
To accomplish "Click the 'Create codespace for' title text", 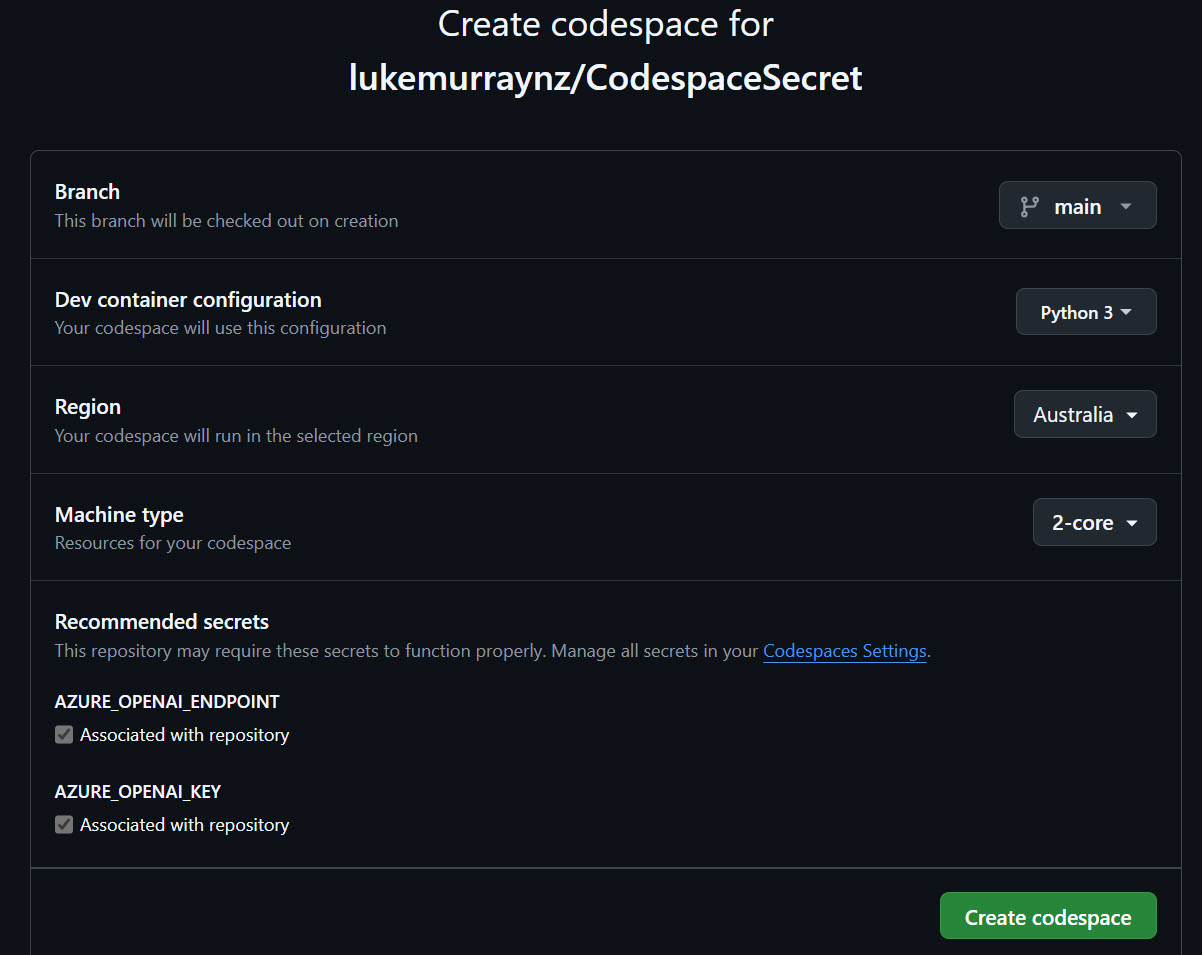I will 606,24.
